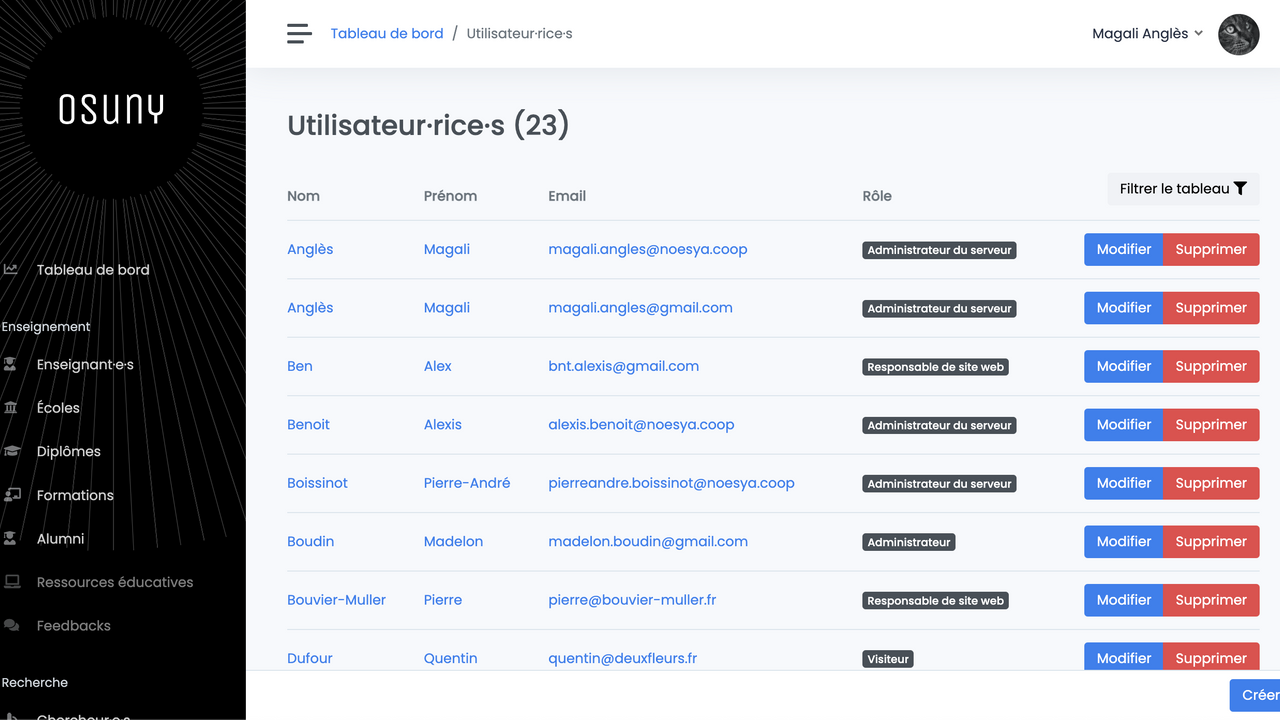This screenshot has width=1280, height=720.
Task: Click the Écoles building icon
Action: [11, 408]
